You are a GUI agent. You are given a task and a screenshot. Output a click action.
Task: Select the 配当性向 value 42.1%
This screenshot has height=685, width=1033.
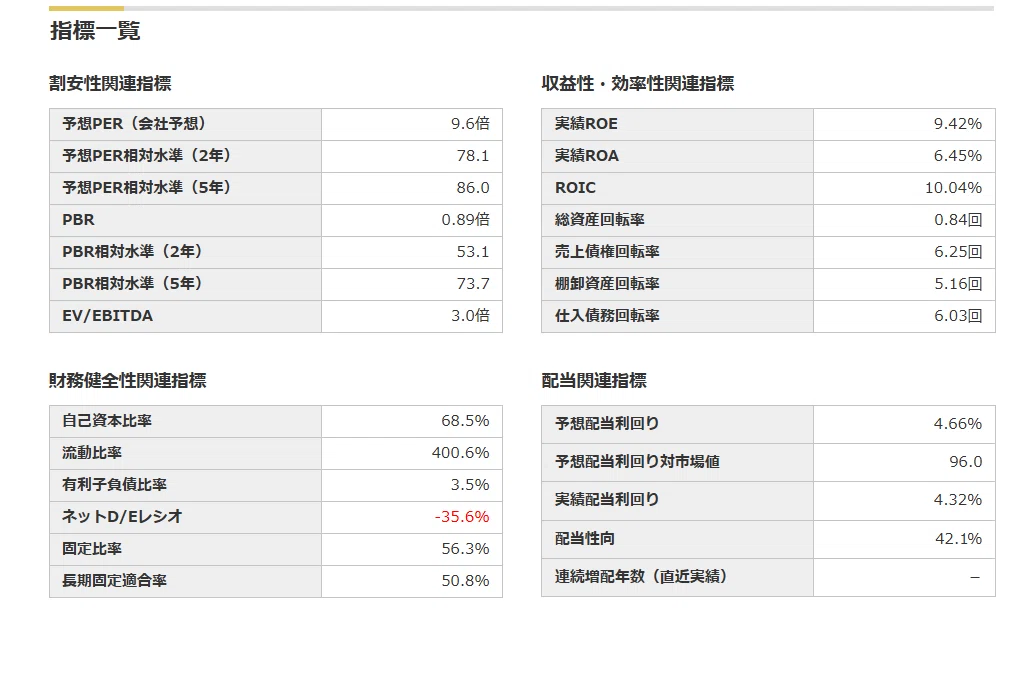tap(959, 539)
